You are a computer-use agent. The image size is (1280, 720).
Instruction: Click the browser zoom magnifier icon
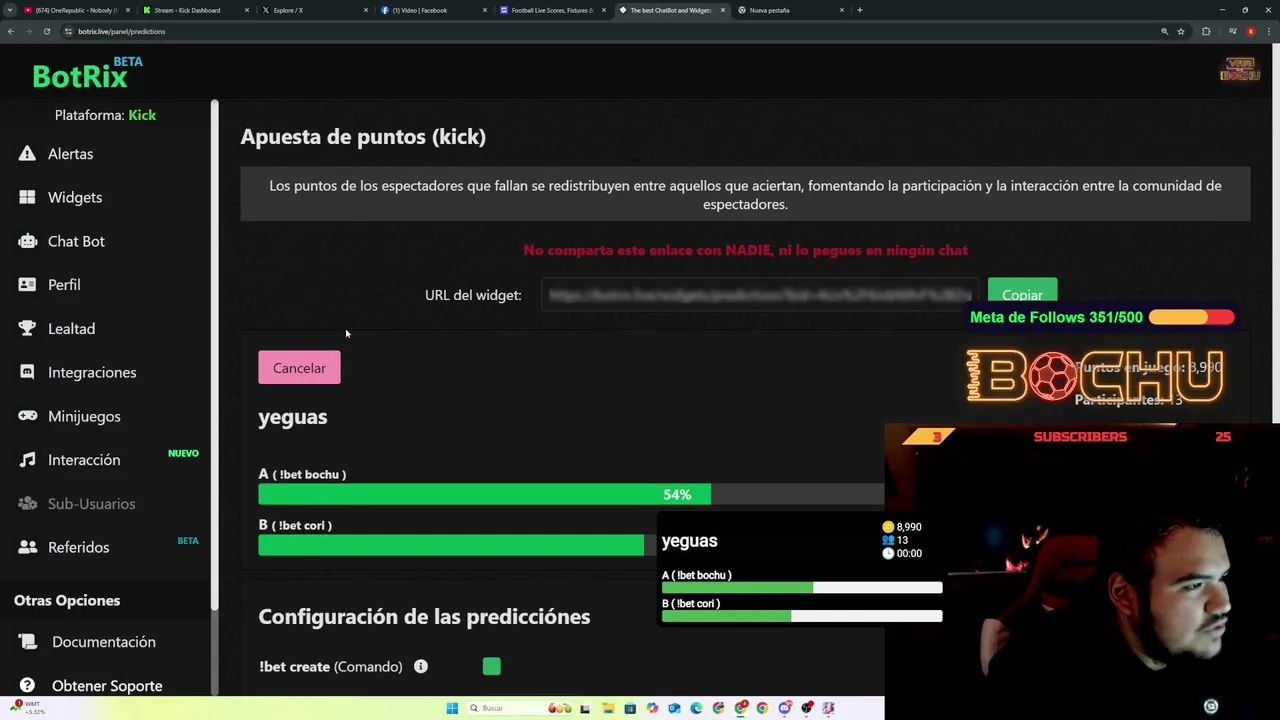[1165, 31]
